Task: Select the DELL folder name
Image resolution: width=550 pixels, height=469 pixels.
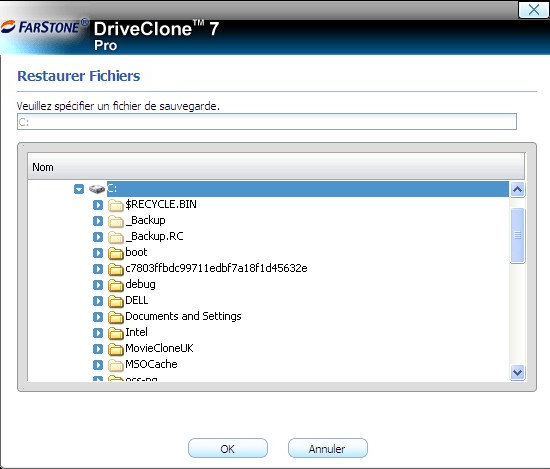Action: click(x=136, y=300)
